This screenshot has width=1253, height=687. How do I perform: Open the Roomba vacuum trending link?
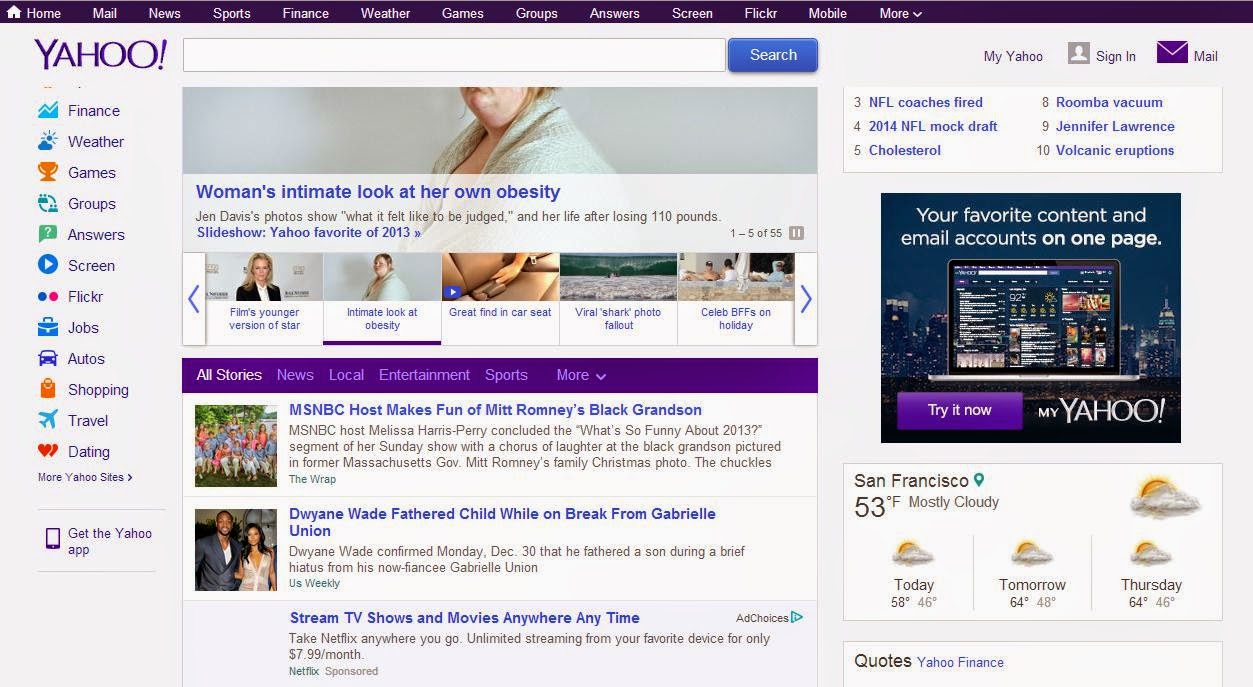pyautogui.click(x=1109, y=102)
